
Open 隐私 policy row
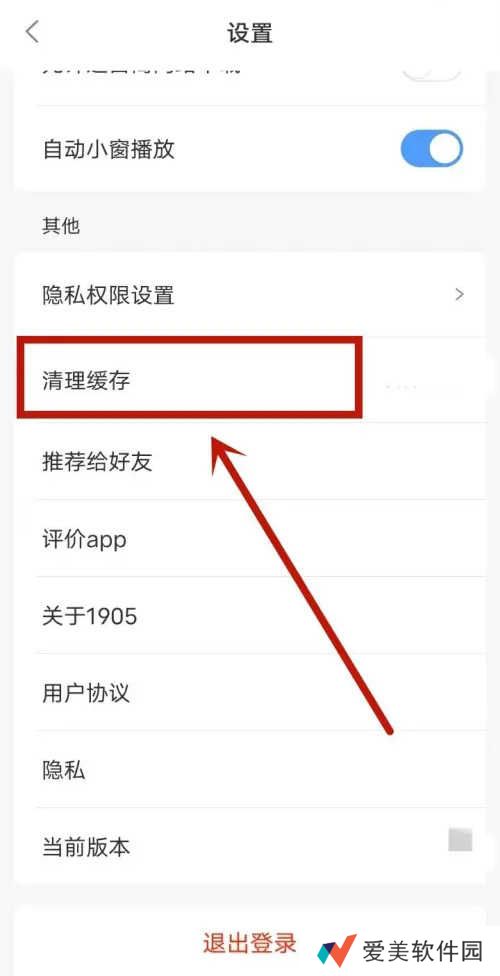pyautogui.click(x=249, y=770)
